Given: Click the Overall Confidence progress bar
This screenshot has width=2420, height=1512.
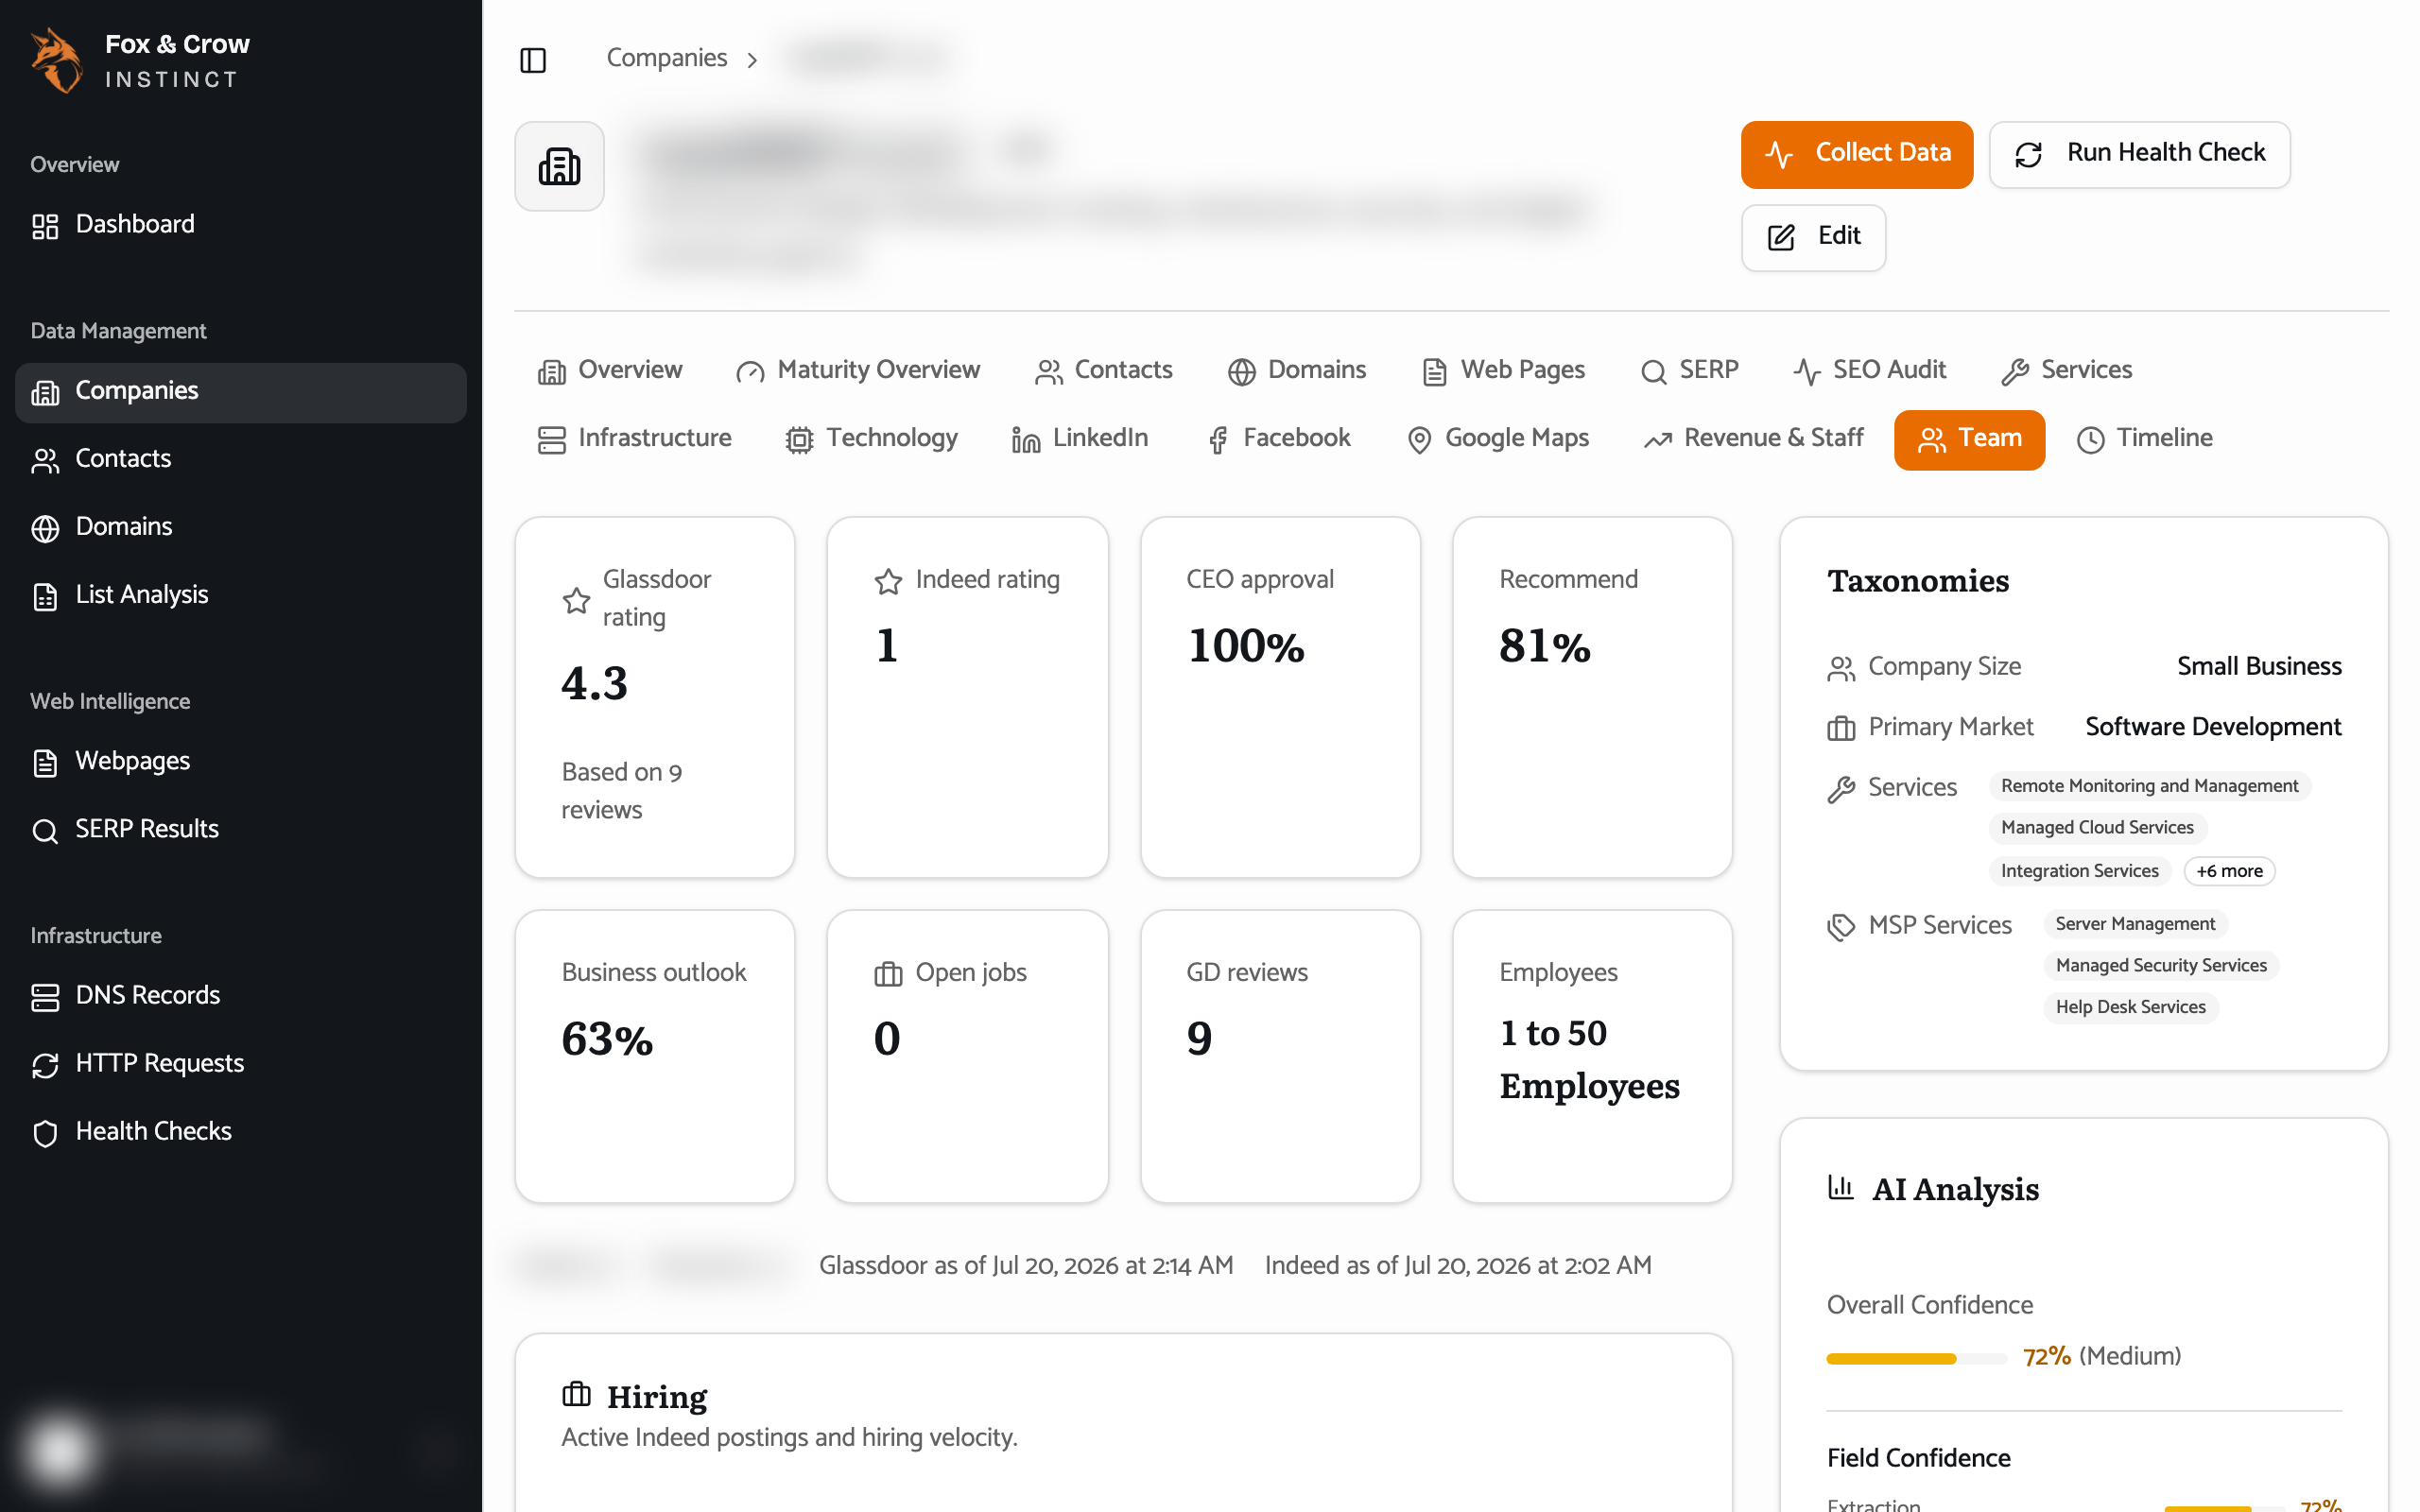Looking at the screenshot, I should point(1916,1358).
